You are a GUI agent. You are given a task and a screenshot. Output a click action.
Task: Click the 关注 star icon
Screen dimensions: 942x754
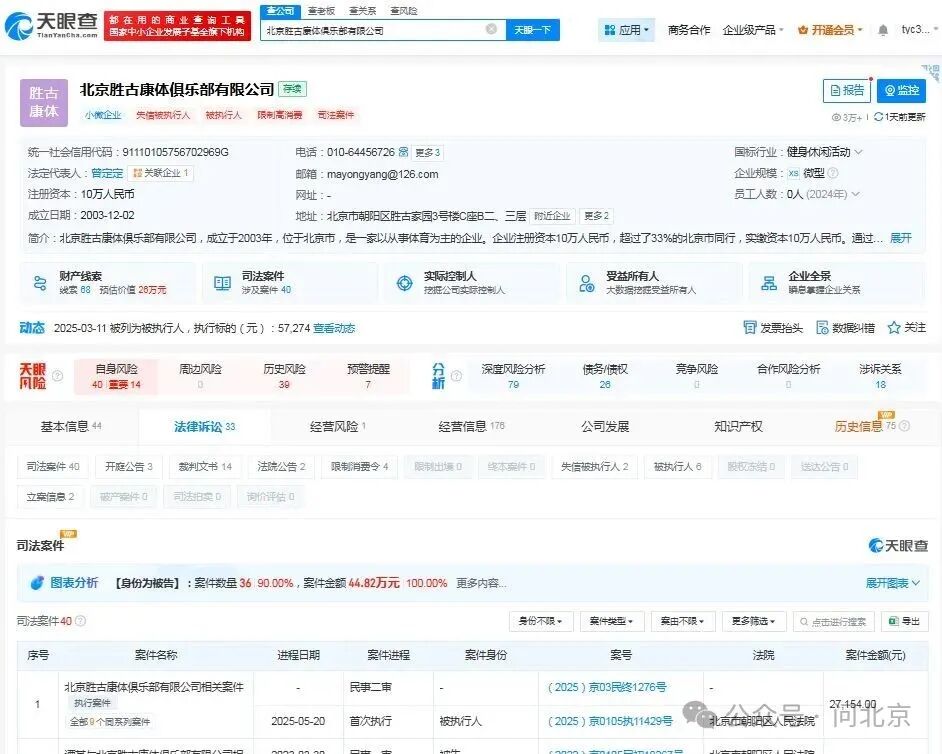894,327
